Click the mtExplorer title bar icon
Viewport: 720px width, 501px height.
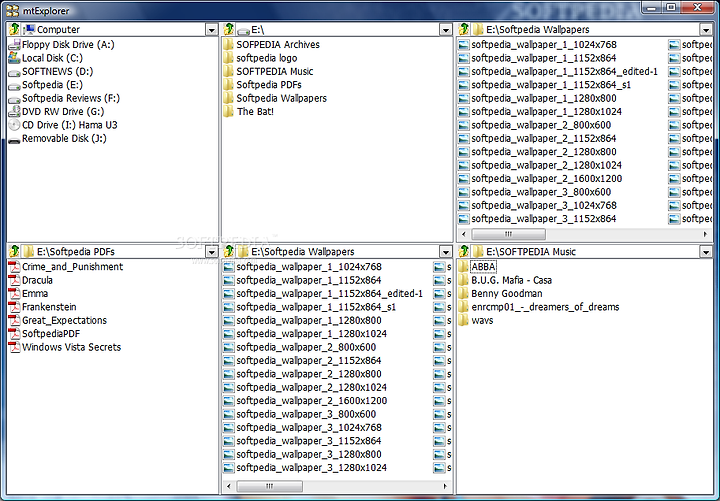click(12, 10)
